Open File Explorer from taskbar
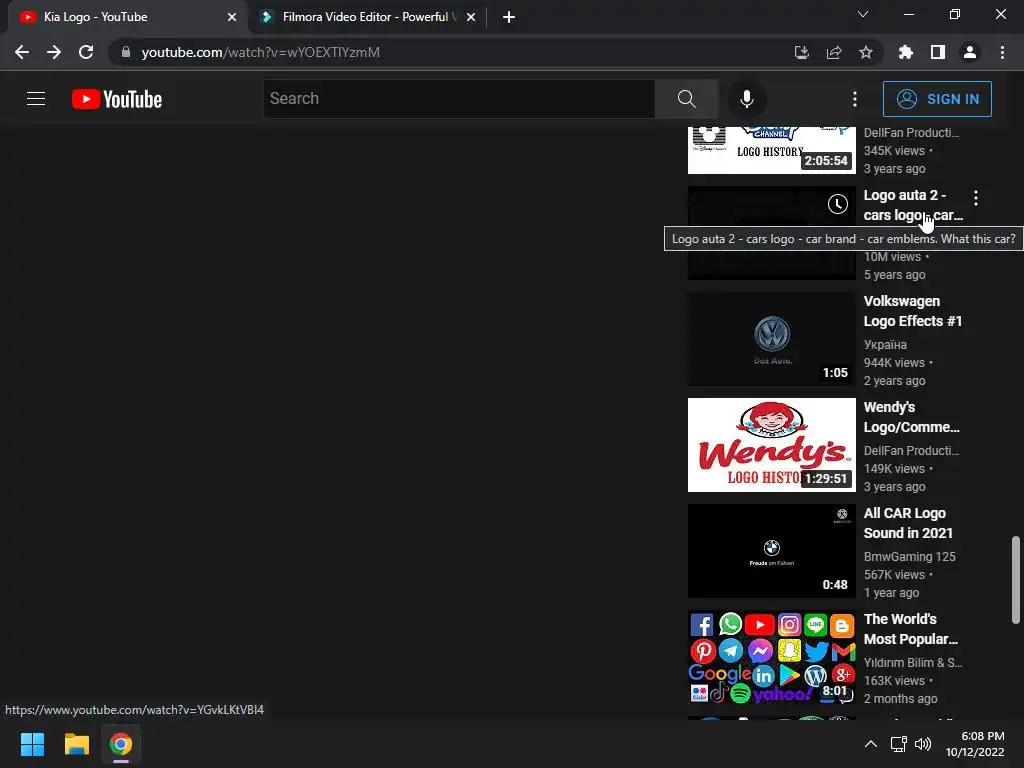 [76, 744]
